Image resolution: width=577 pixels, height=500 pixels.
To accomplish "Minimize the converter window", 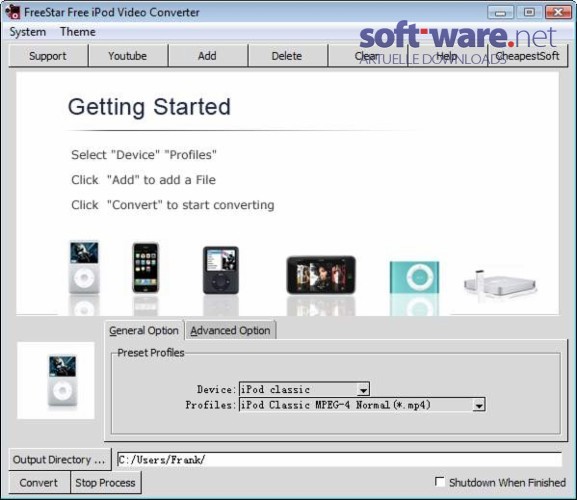I will tap(500, 12).
